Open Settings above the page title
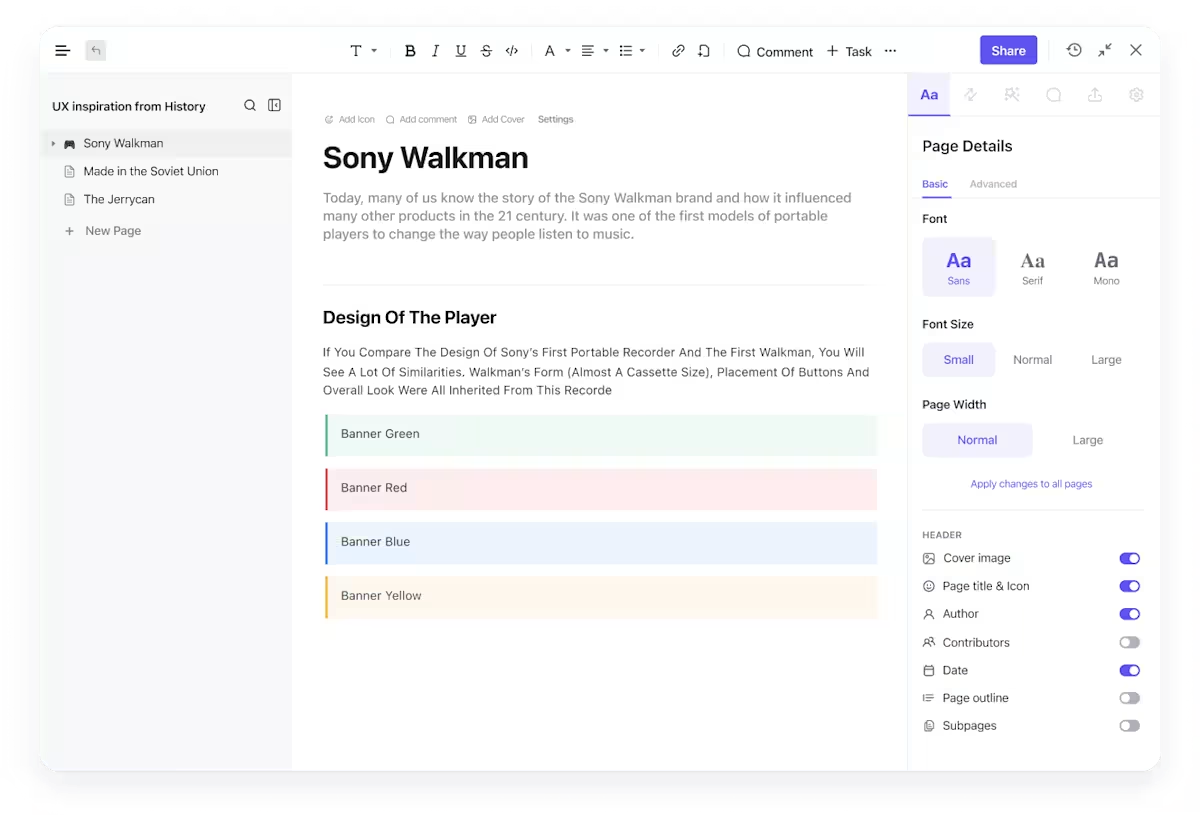Image resolution: width=1200 pixels, height=822 pixels. tap(556, 119)
